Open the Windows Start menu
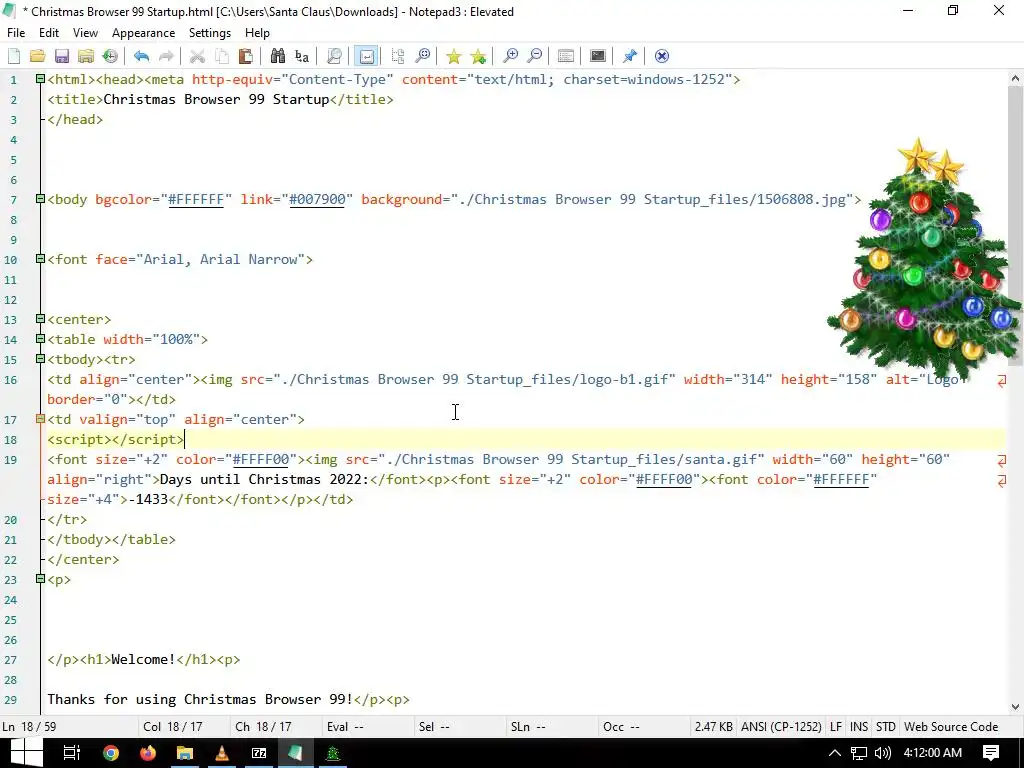Screen dimensions: 1024x768 (25, 753)
